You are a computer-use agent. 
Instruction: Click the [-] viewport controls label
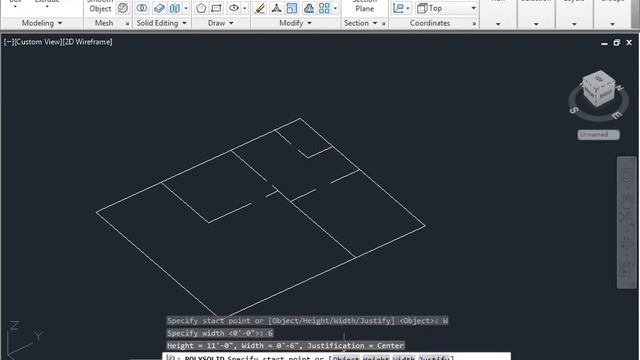tap(8, 42)
